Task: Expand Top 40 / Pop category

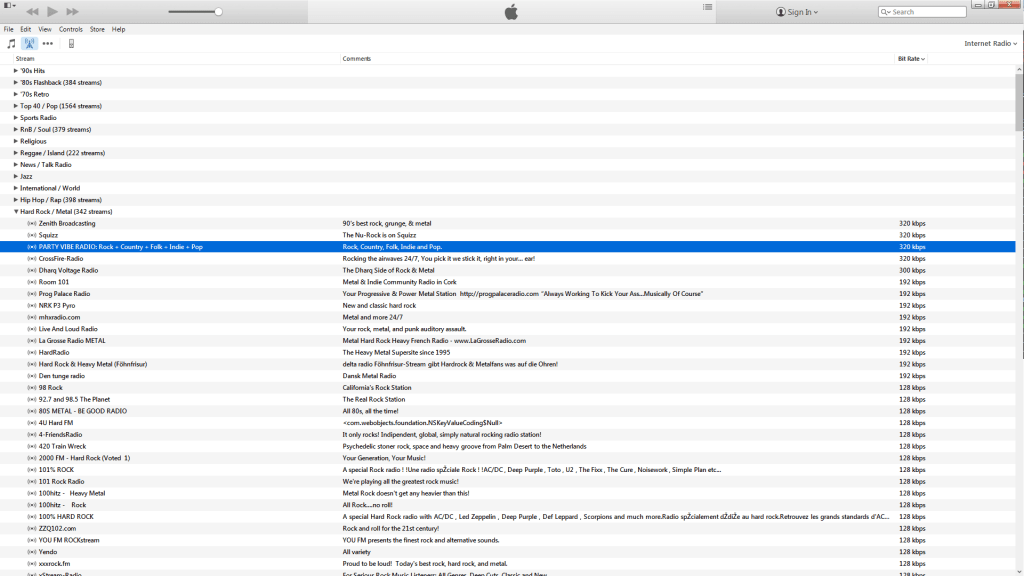Action: point(16,106)
